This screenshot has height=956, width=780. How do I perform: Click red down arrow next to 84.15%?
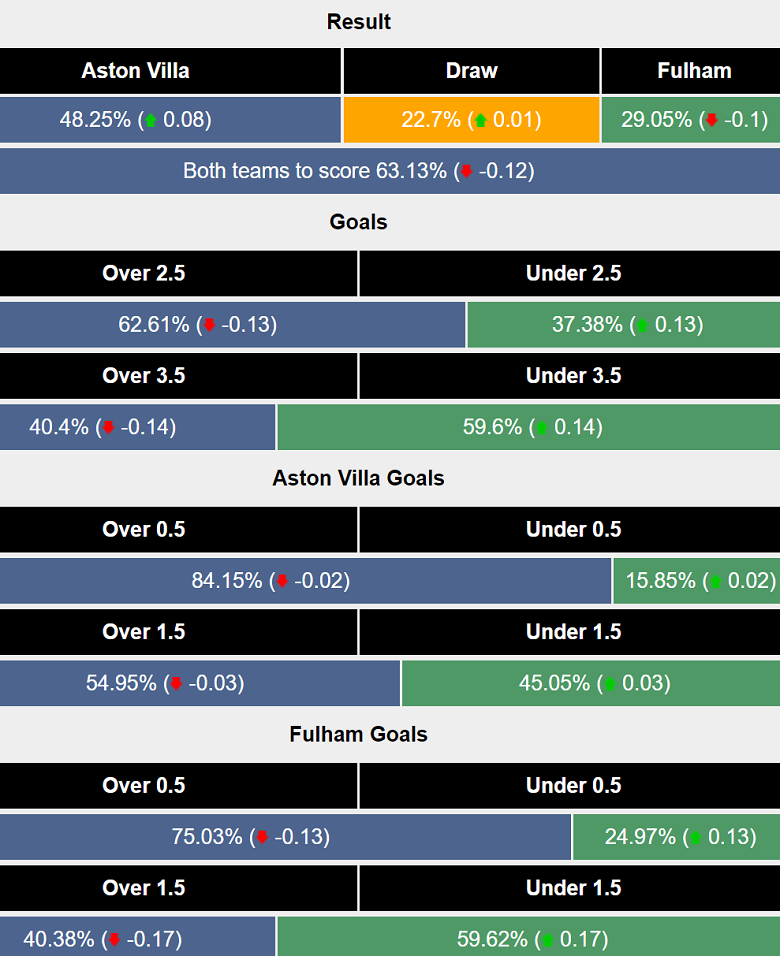click(x=282, y=581)
